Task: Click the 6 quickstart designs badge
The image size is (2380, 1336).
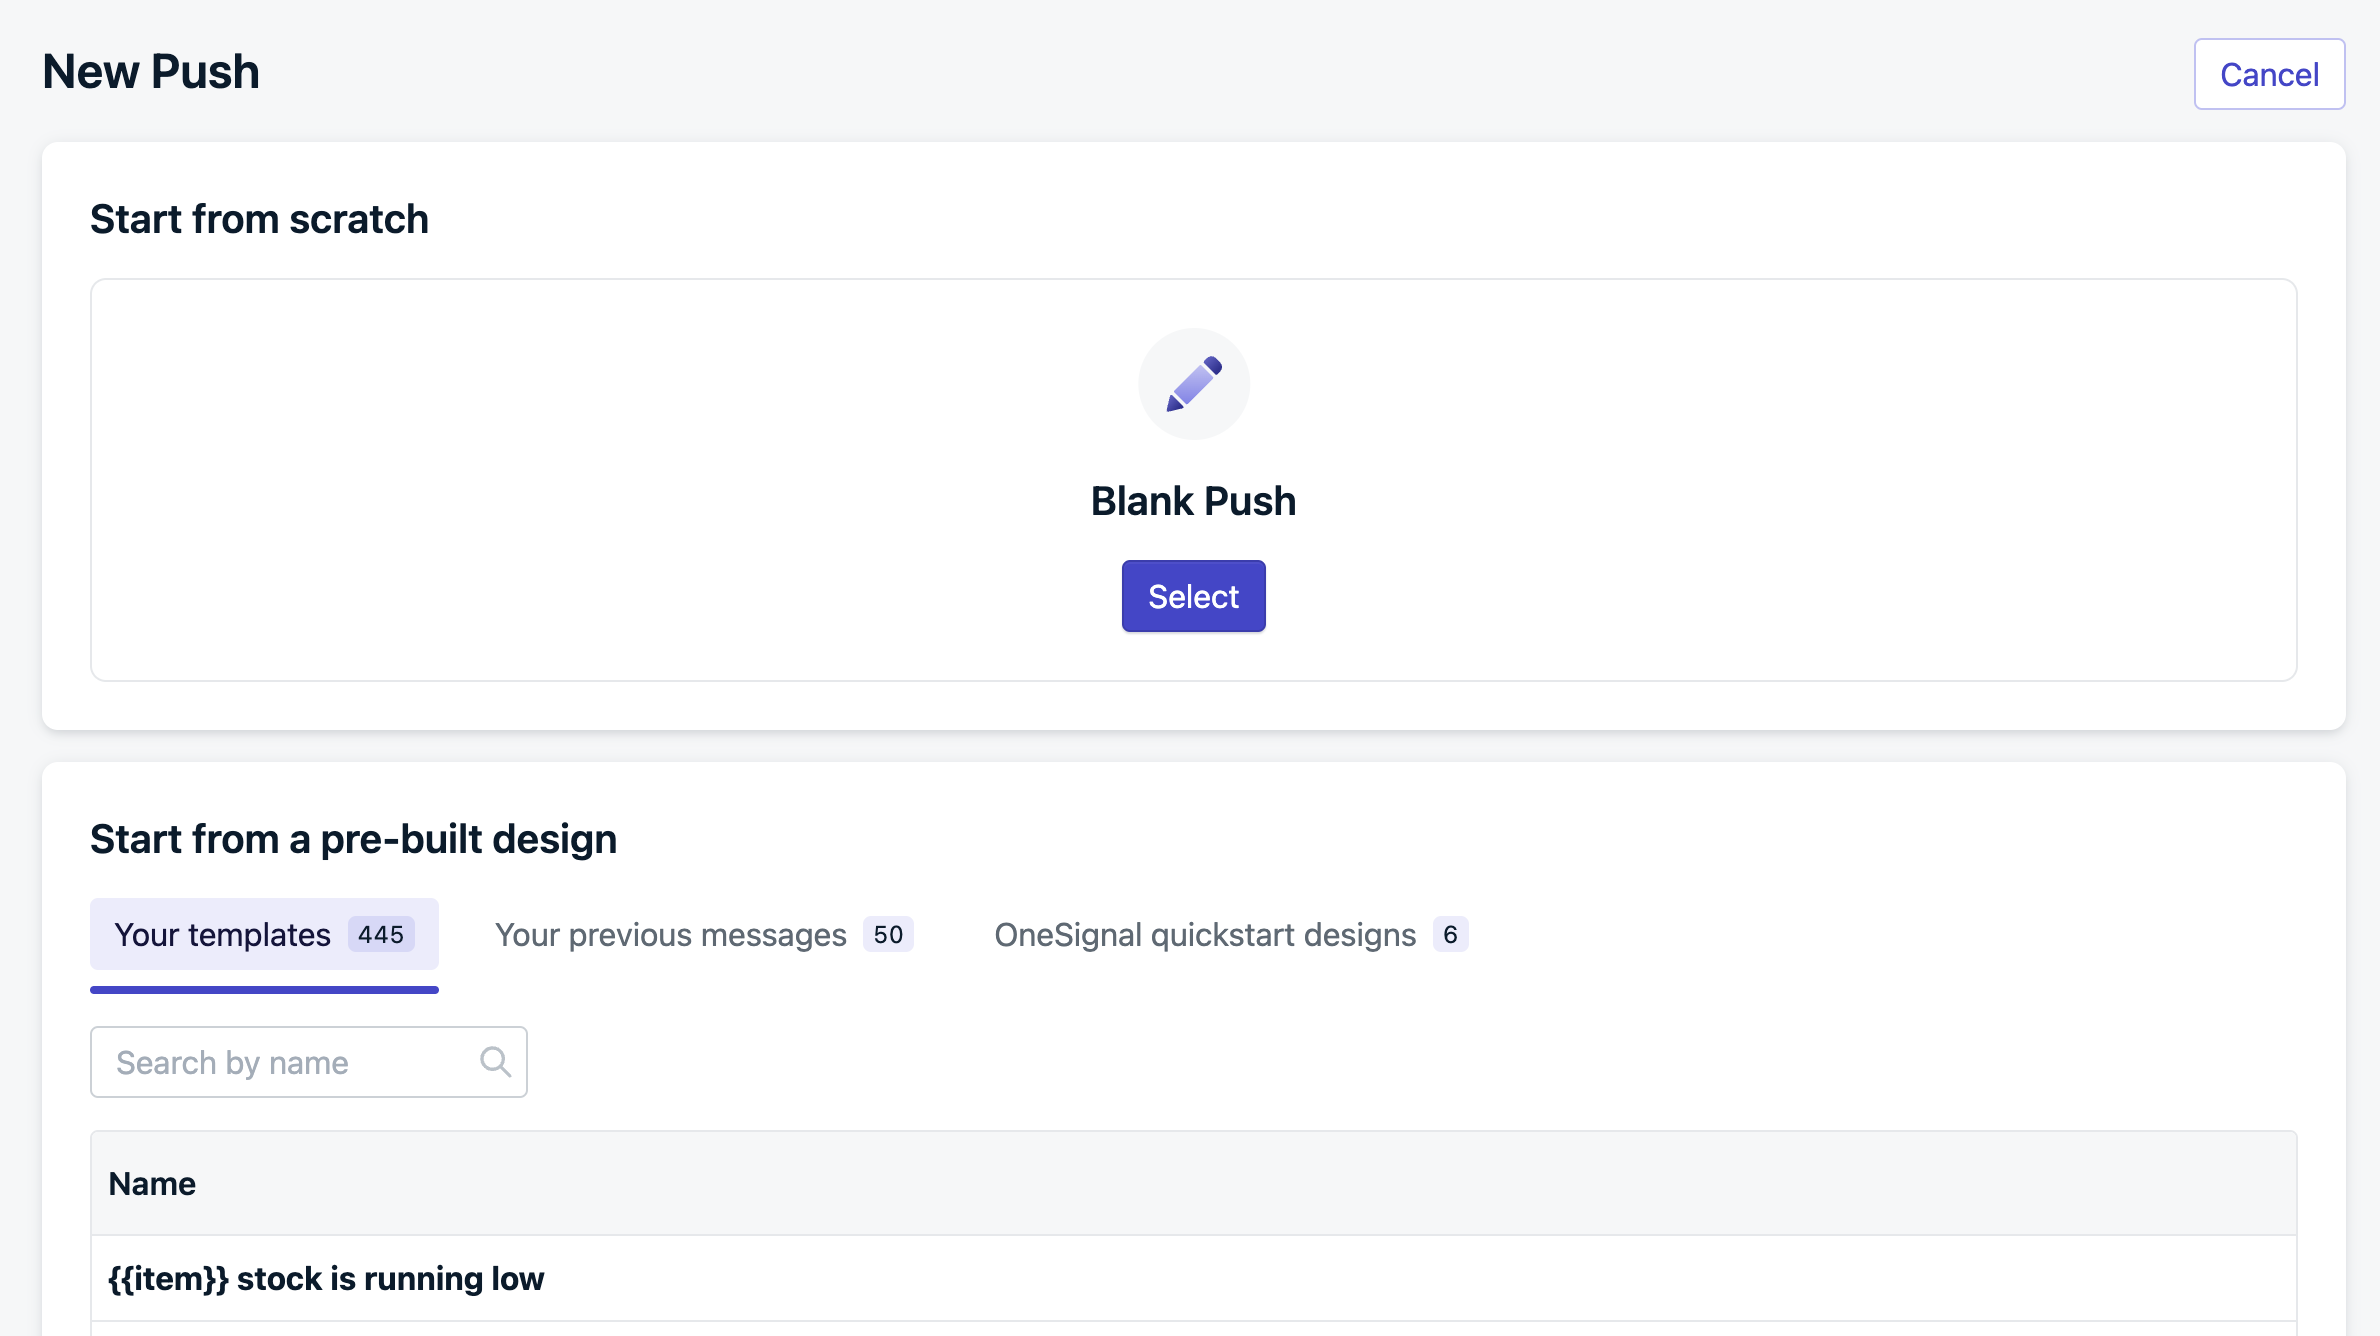Action: pyautogui.click(x=1450, y=934)
